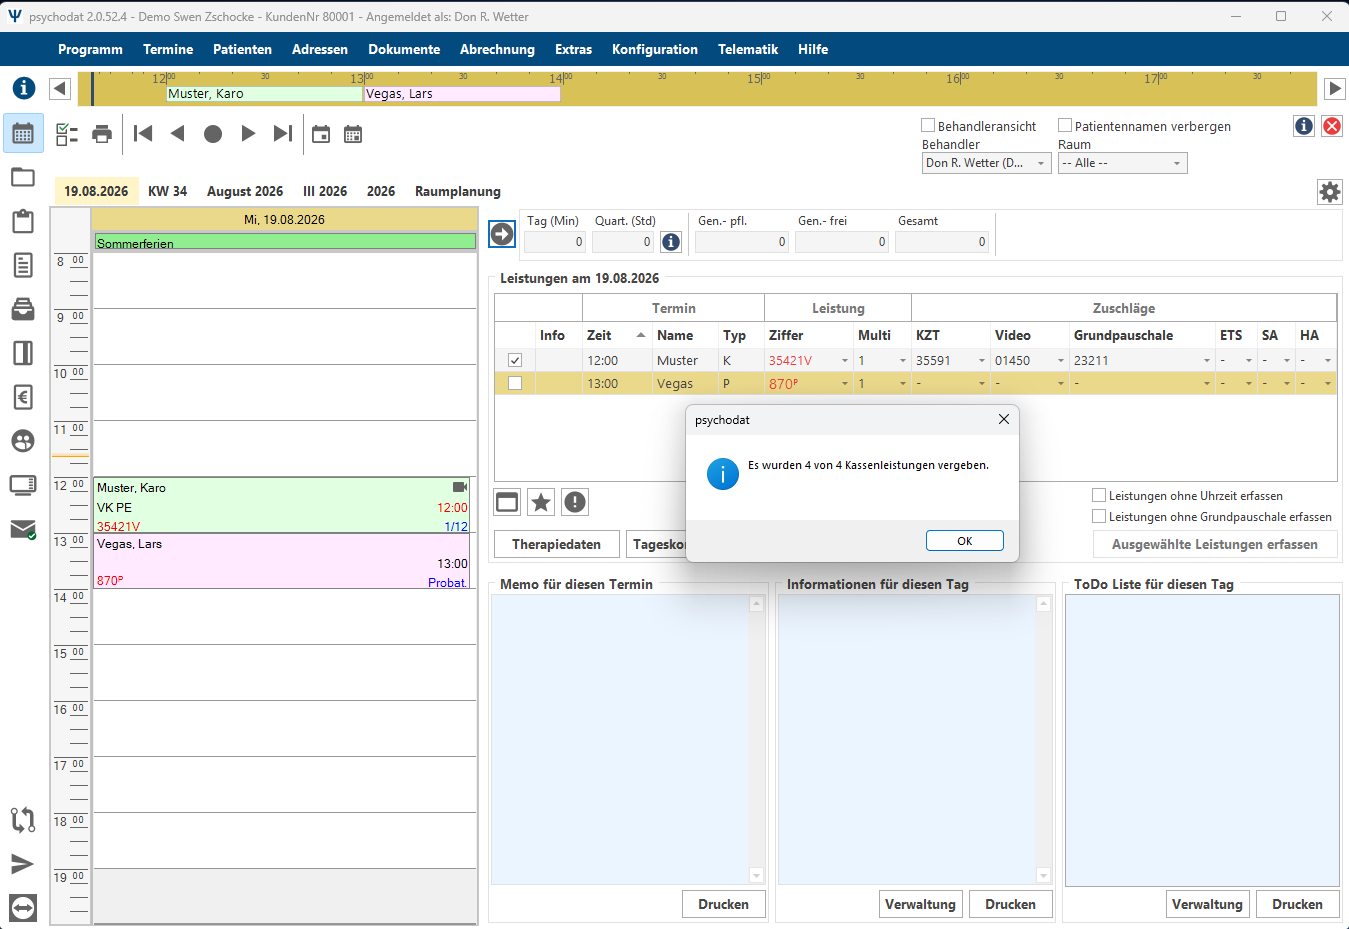Open the folder icon in the left sidebar
The width and height of the screenshot is (1349, 929).
click(23, 177)
